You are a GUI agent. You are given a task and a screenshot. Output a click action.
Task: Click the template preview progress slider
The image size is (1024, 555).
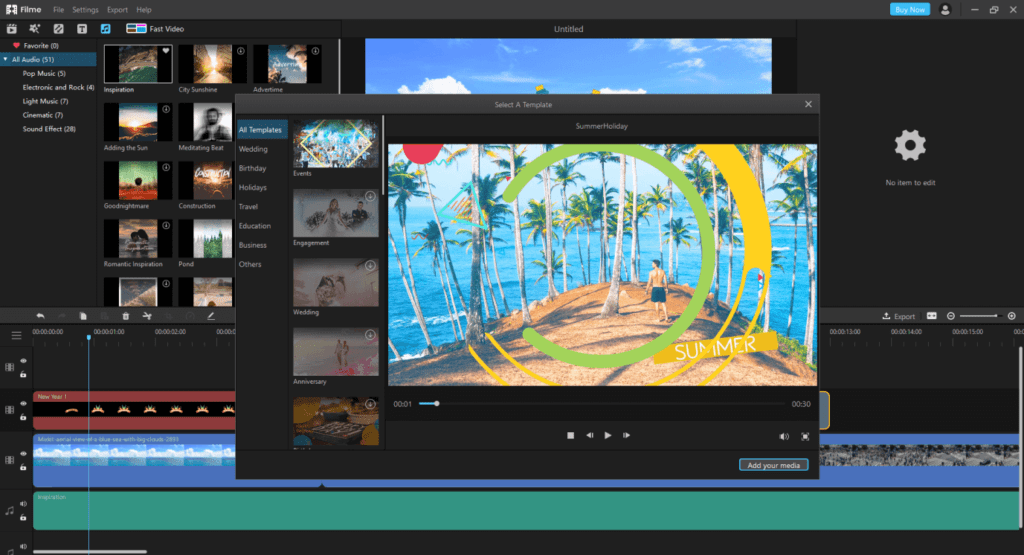[x=602, y=404]
